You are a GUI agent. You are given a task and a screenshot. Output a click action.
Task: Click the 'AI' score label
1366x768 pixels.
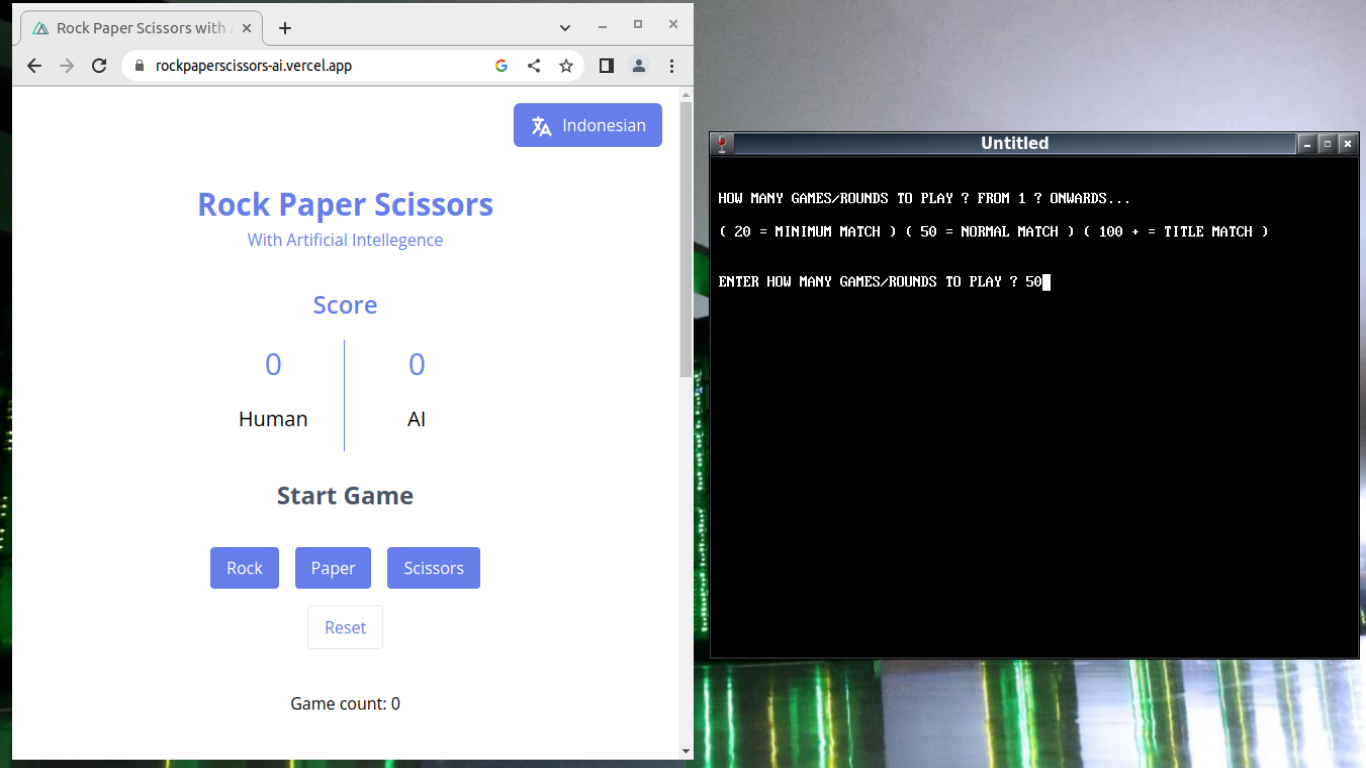tap(417, 419)
